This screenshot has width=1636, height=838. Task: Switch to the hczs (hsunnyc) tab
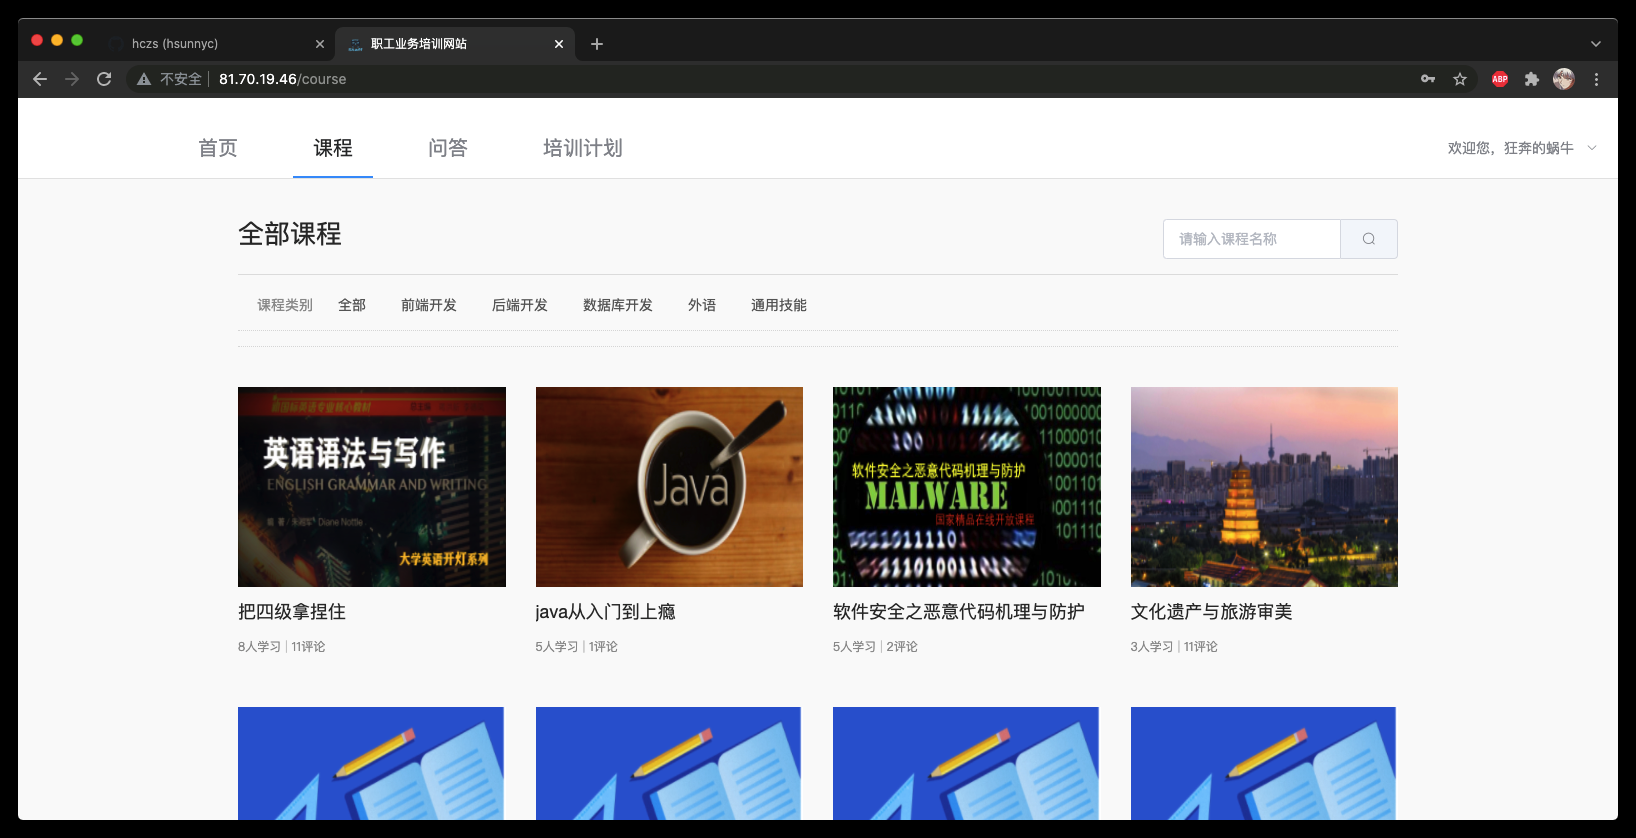point(215,44)
